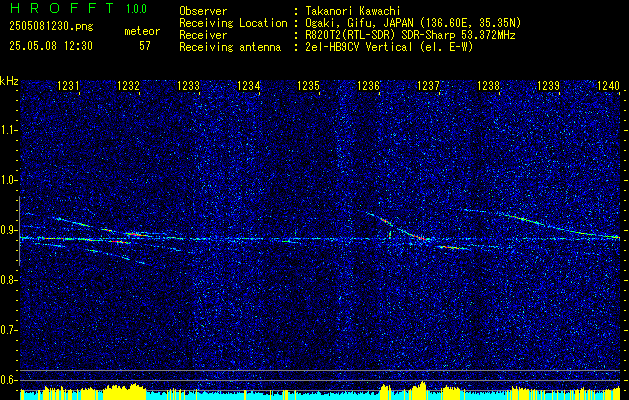Click the 1239 time marker
The height and width of the screenshot is (400, 629).
click(548, 85)
